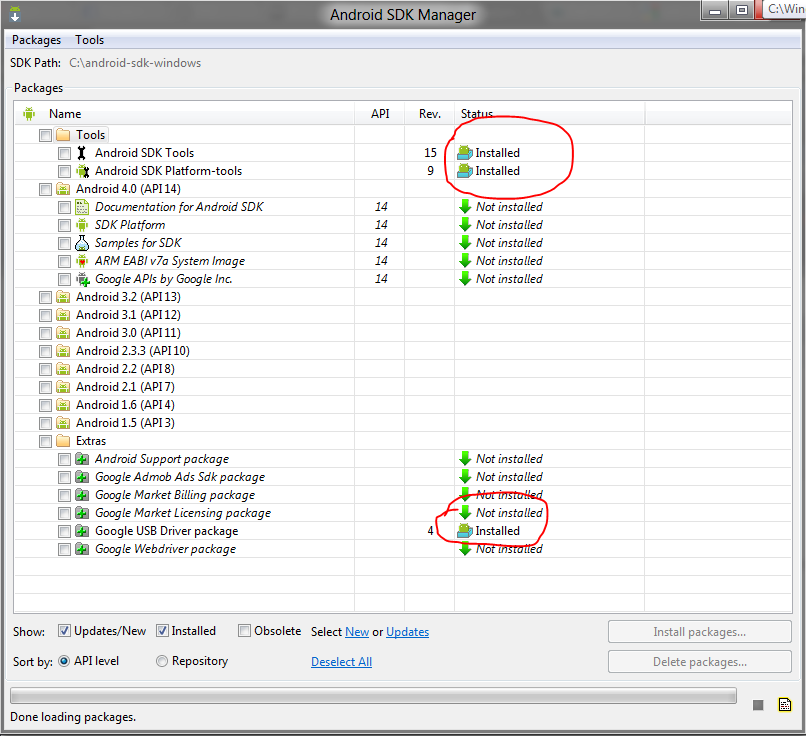Image resolution: width=806 pixels, height=736 pixels.
Task: Click the Google Admob Ads Sdk package icon
Action: [82, 477]
